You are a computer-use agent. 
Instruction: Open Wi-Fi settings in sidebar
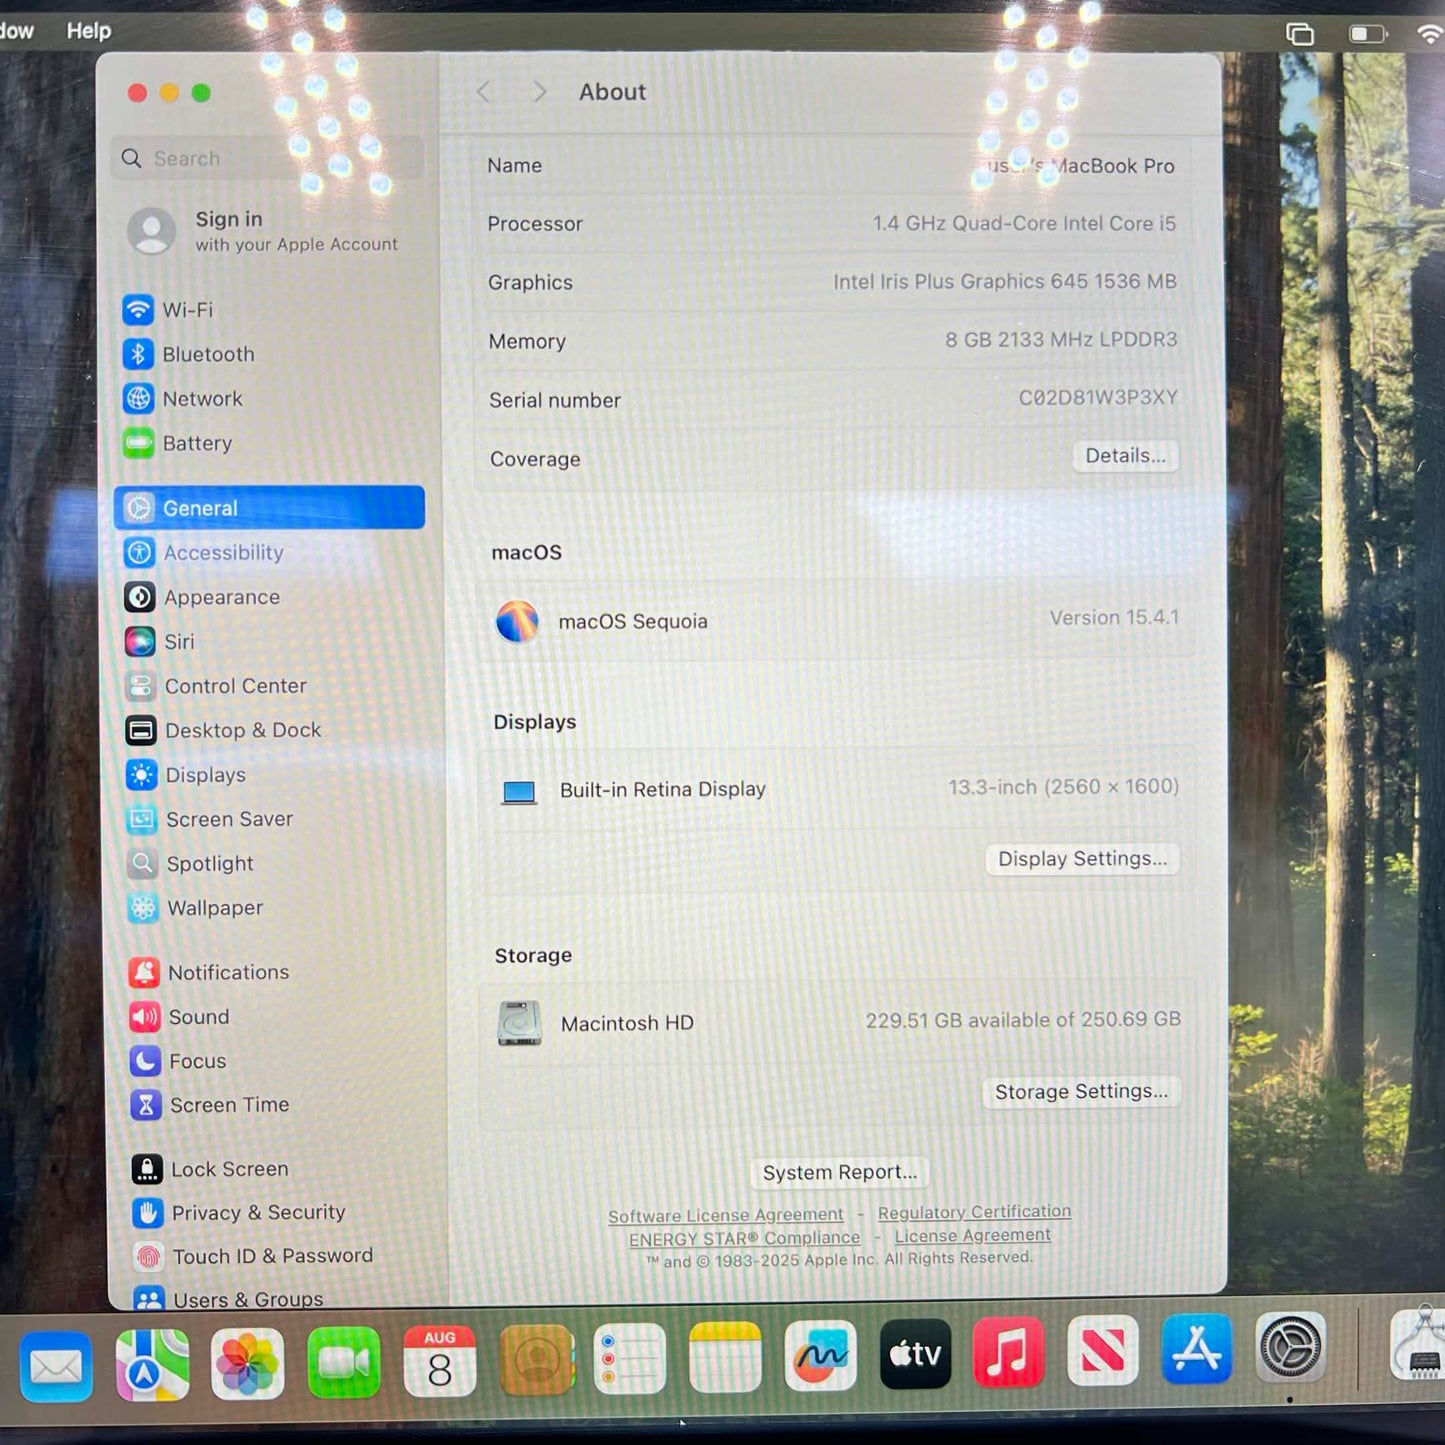(x=268, y=310)
